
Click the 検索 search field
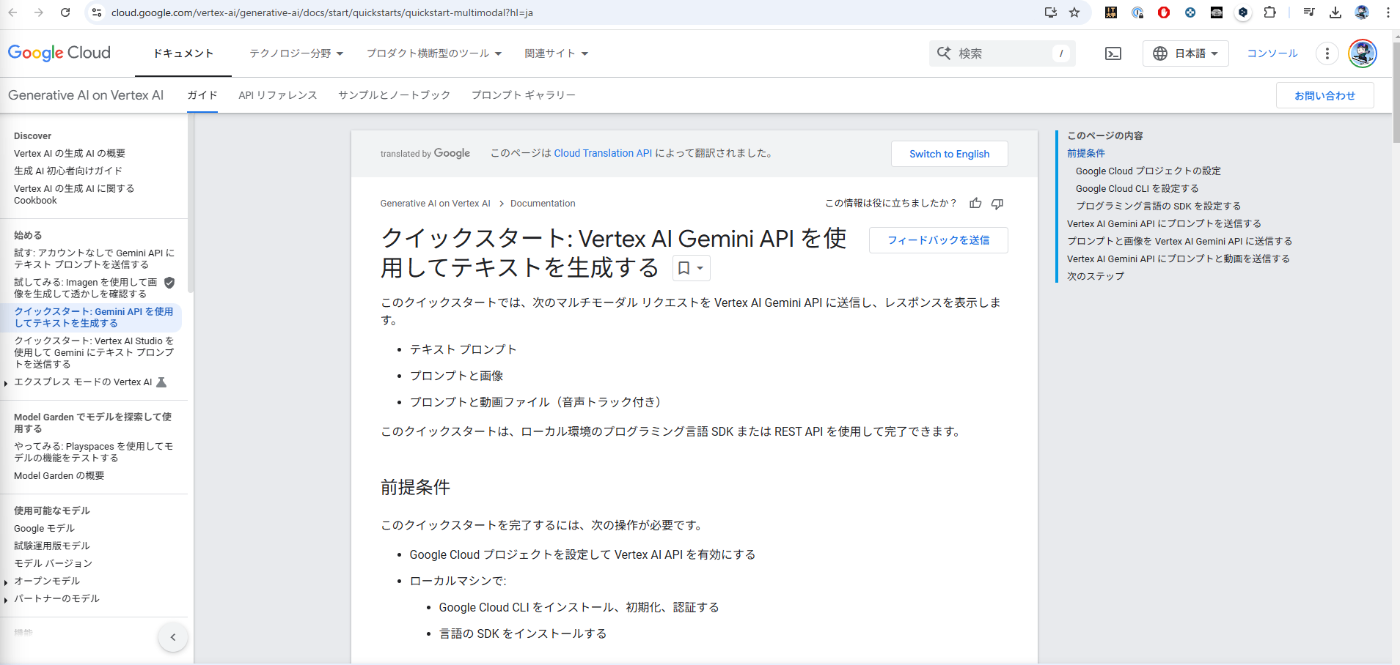click(1002, 54)
